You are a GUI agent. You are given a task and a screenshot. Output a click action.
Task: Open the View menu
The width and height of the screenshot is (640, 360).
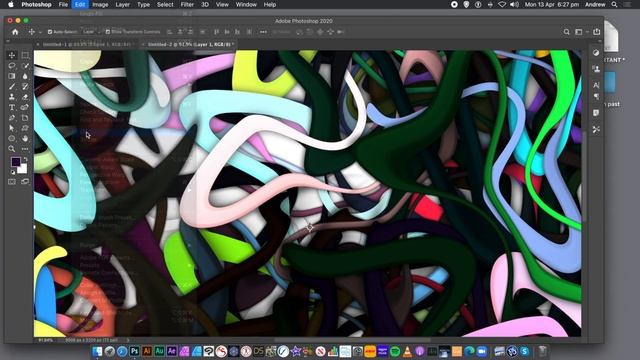pyautogui.click(x=222, y=4)
